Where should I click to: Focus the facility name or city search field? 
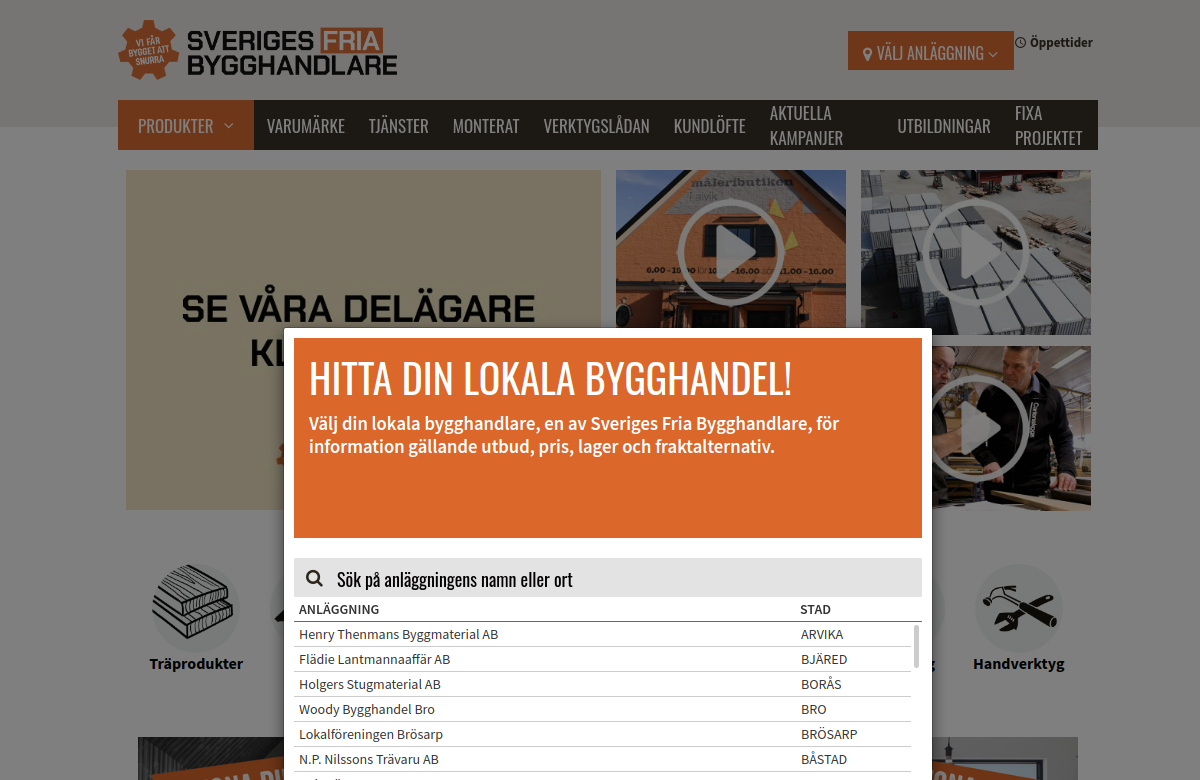(x=608, y=578)
